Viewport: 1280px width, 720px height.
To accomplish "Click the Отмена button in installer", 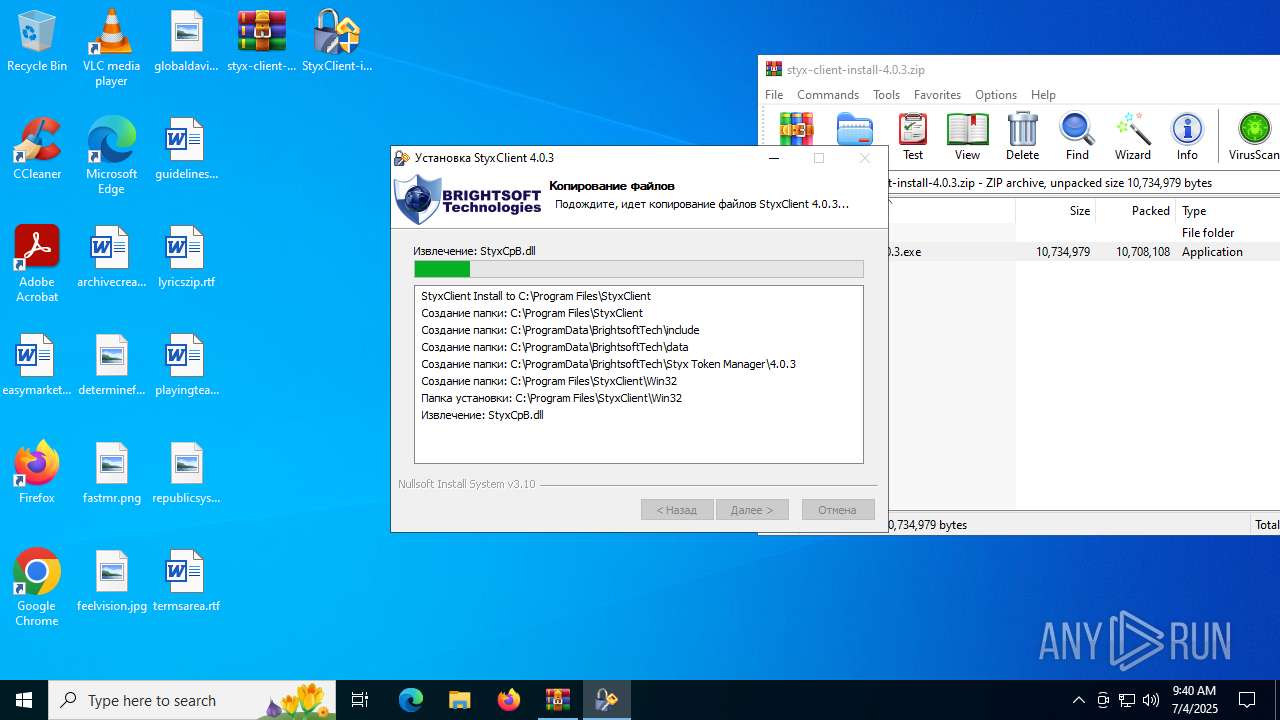I will click(838, 510).
